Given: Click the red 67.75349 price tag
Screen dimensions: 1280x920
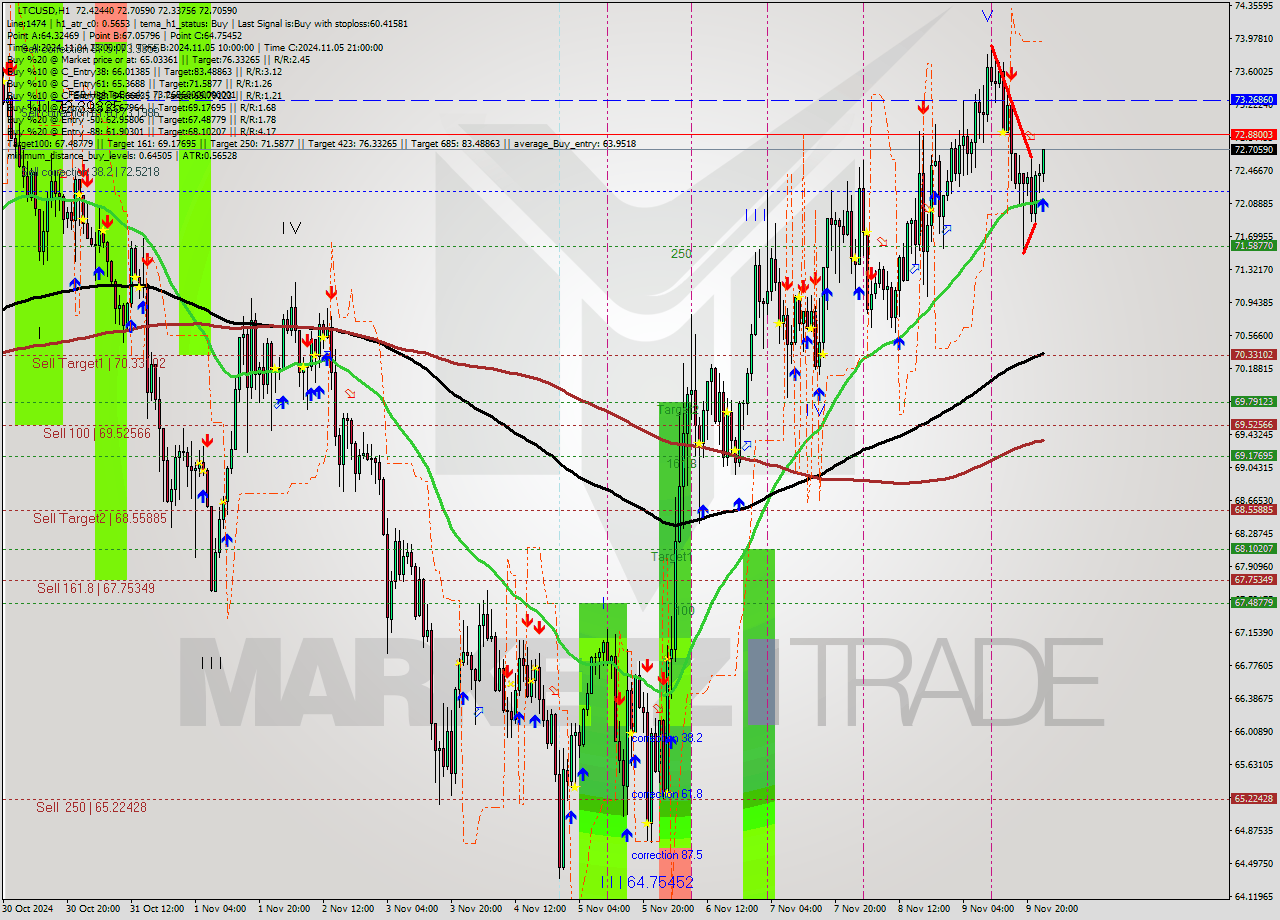Looking at the screenshot, I should 1253,579.
